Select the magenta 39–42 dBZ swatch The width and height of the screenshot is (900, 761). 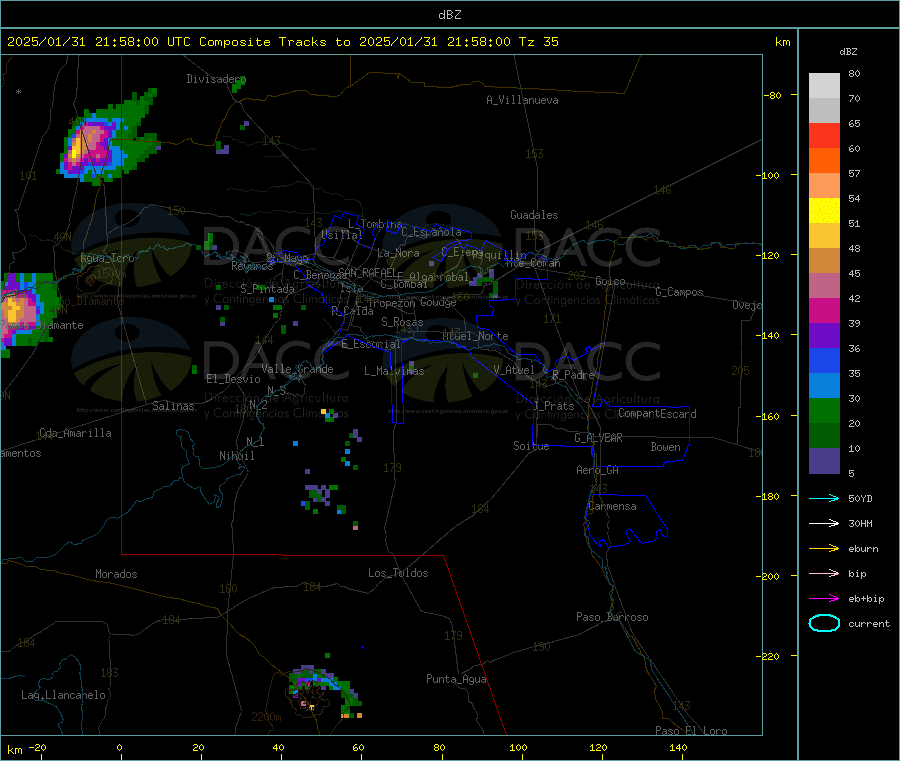coord(824,310)
